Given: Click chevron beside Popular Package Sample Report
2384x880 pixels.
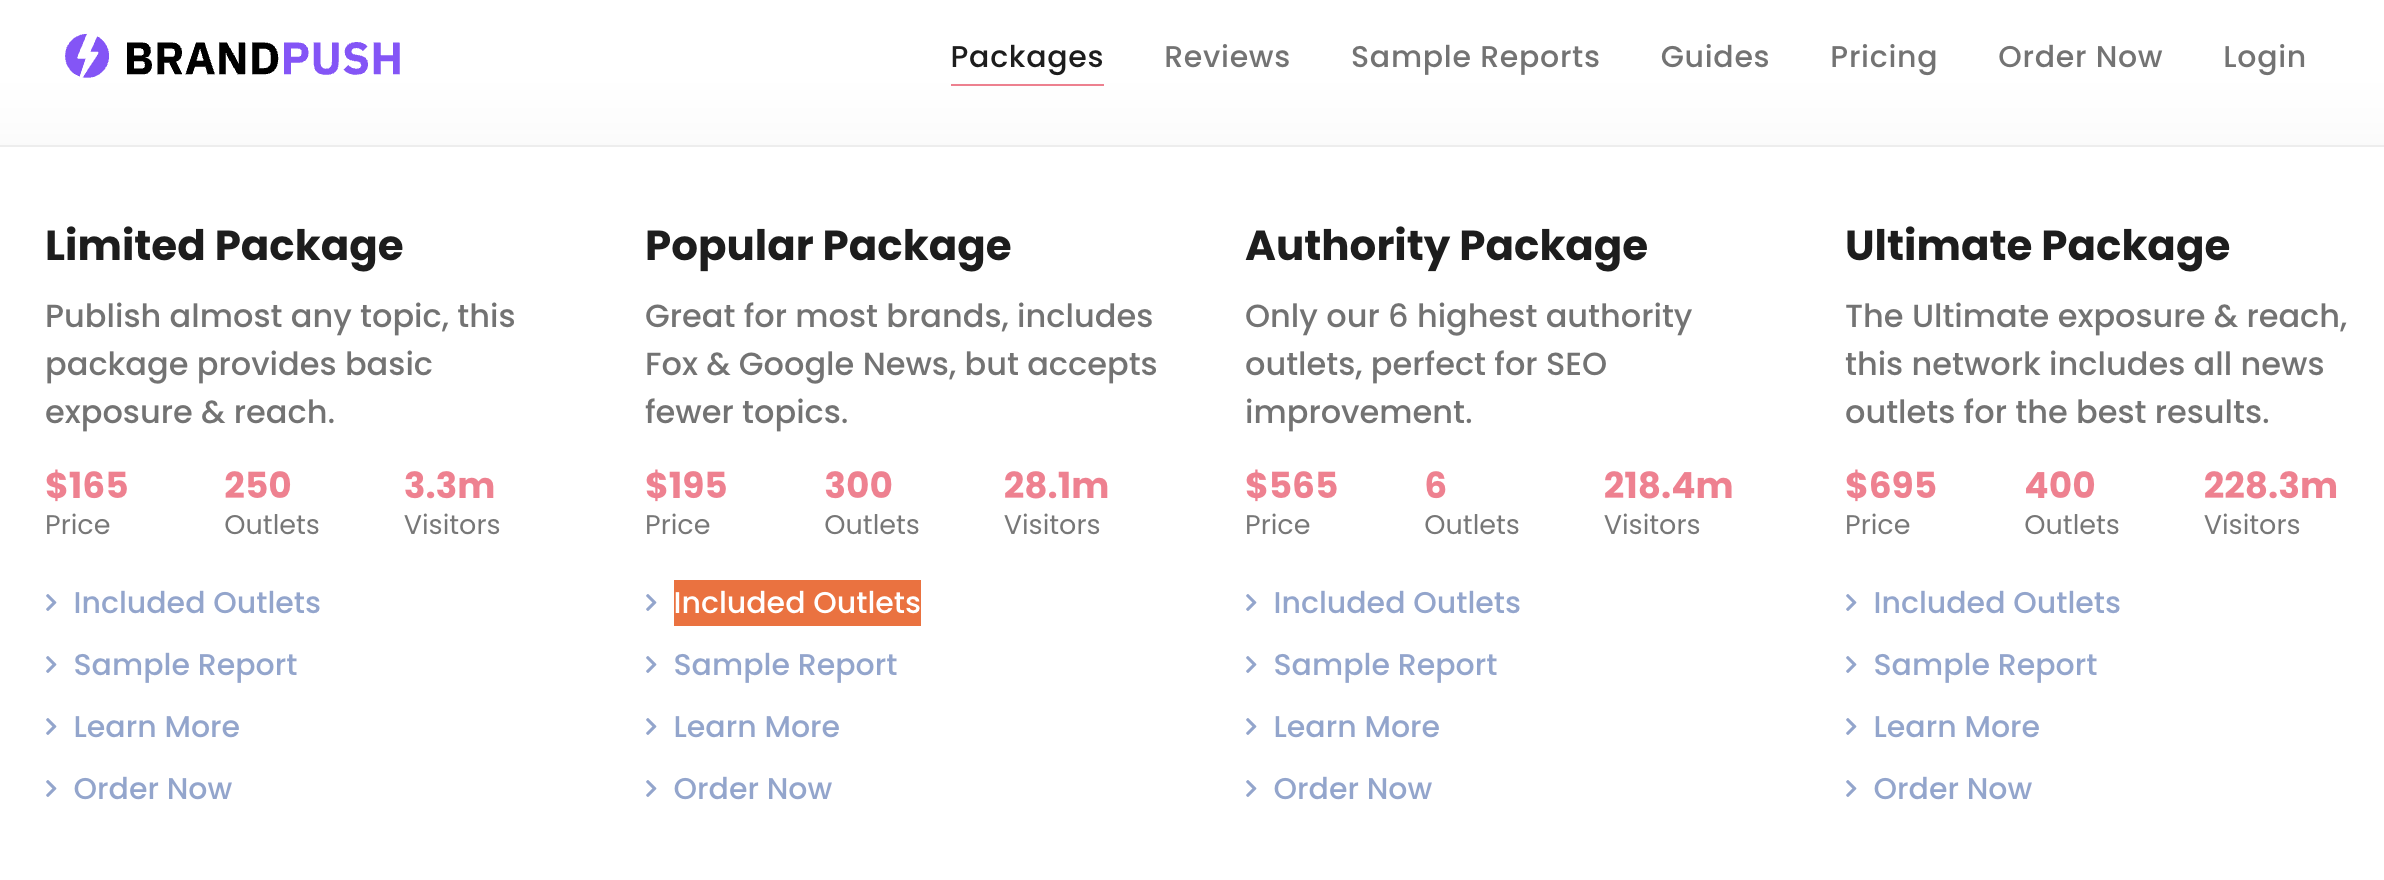Looking at the screenshot, I should click(651, 665).
